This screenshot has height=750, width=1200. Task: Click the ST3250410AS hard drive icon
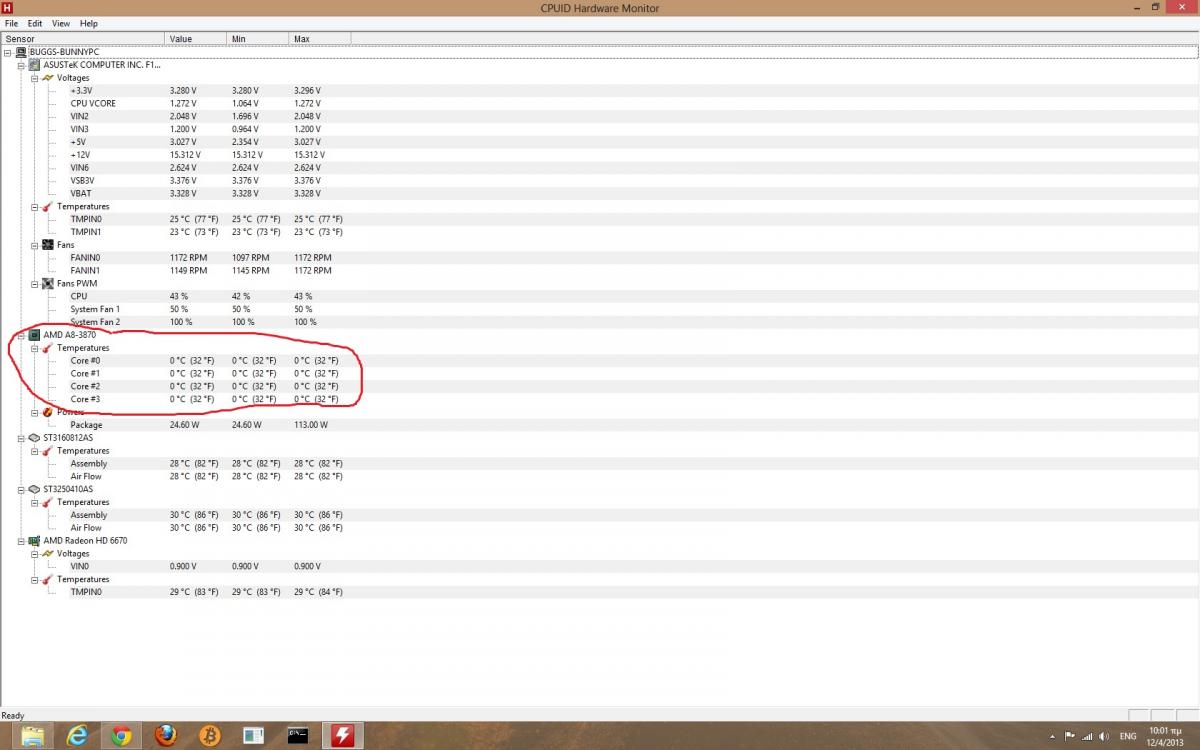[35, 489]
